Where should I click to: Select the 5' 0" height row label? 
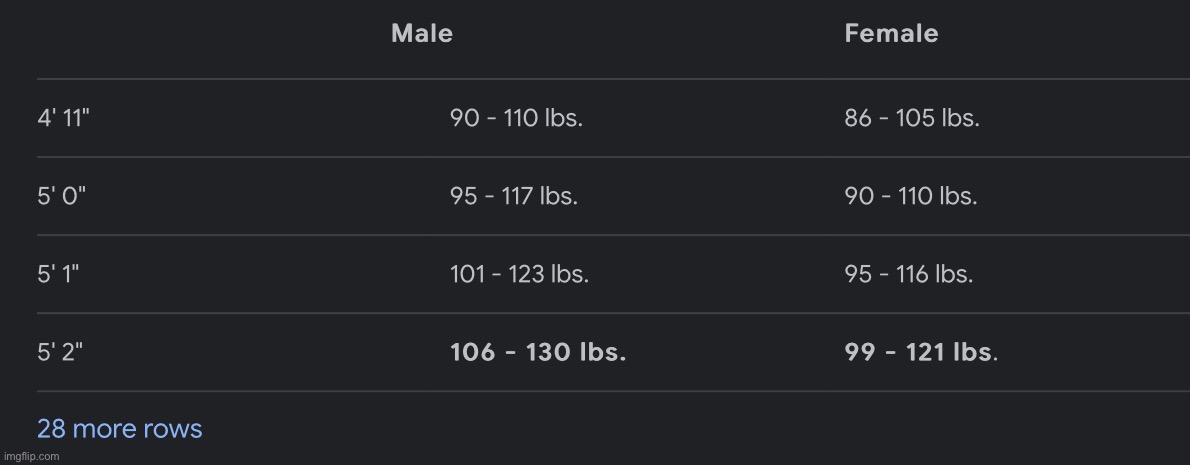click(62, 196)
